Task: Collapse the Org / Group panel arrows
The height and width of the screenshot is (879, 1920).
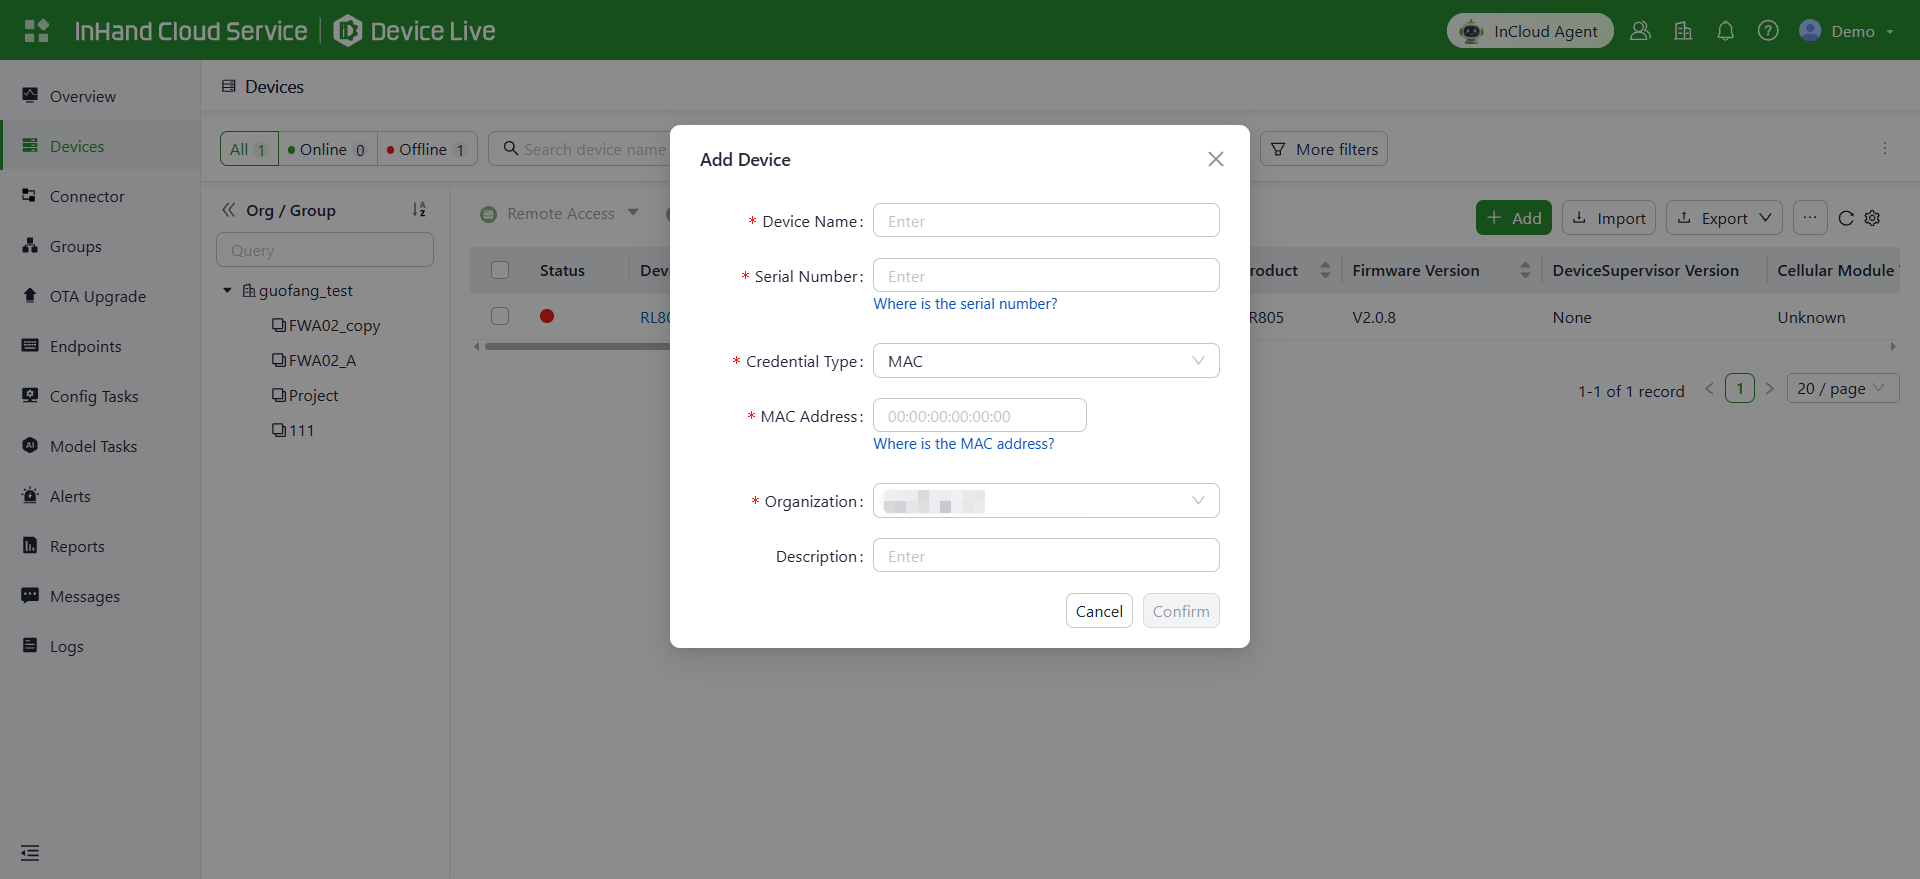Action: point(229,210)
